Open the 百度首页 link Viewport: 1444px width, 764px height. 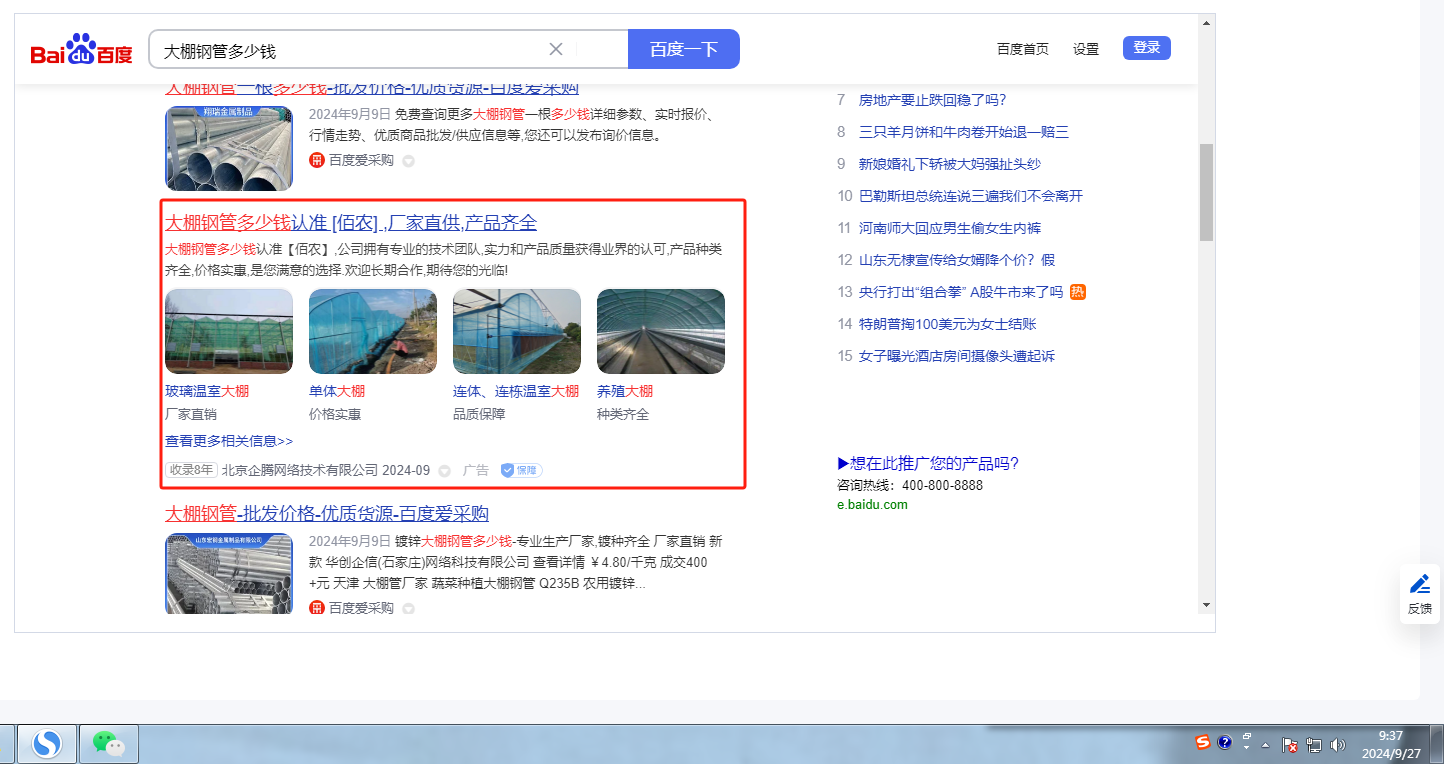1023,49
